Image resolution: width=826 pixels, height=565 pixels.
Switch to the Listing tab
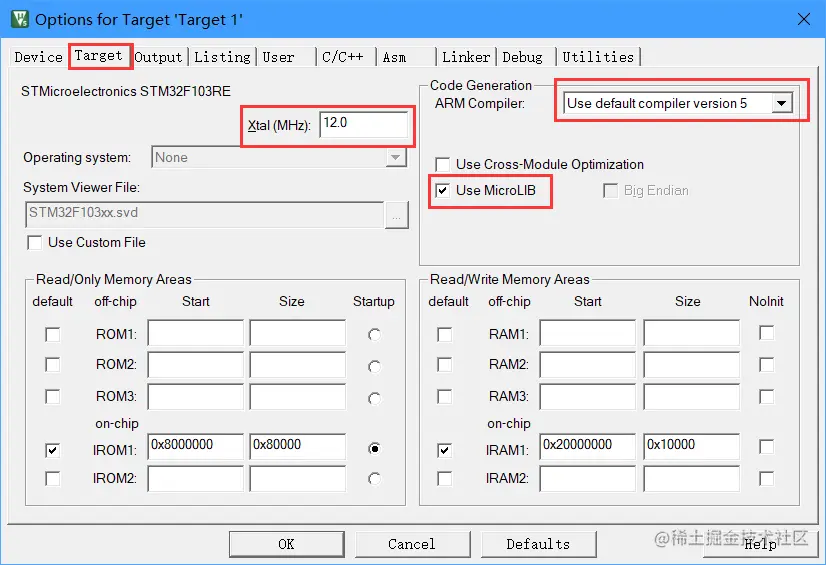click(x=222, y=57)
